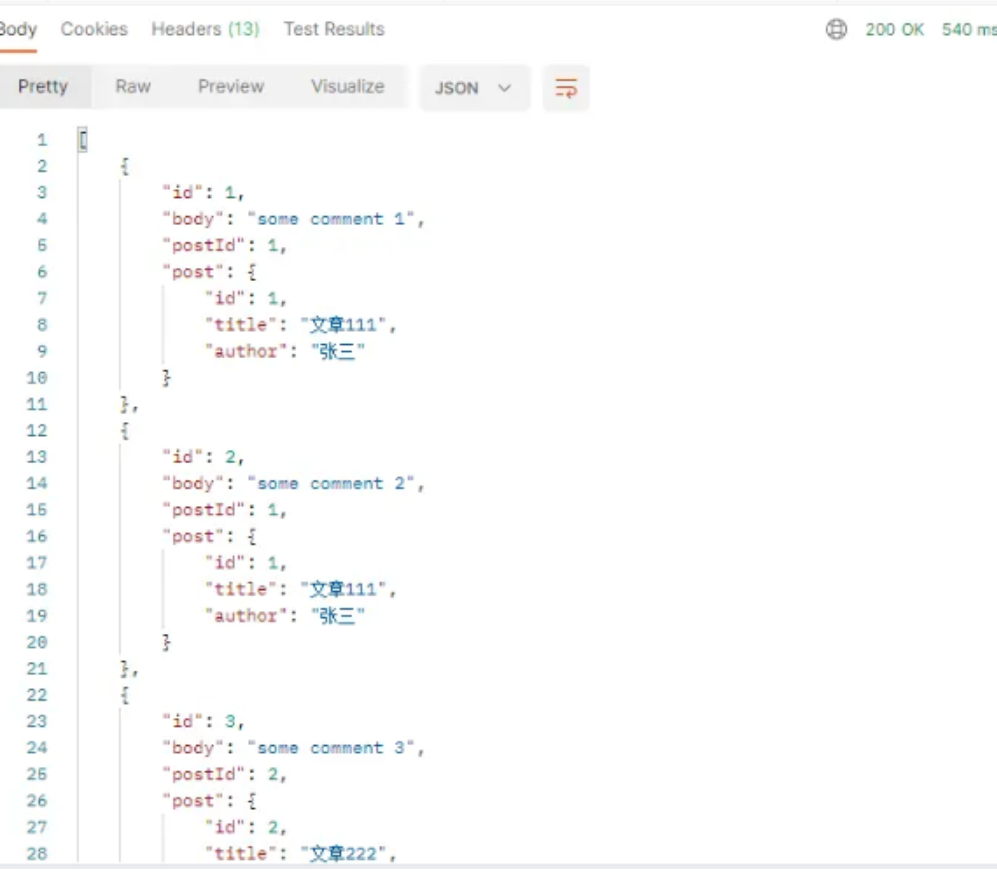Select the Preview view

tap(231, 86)
